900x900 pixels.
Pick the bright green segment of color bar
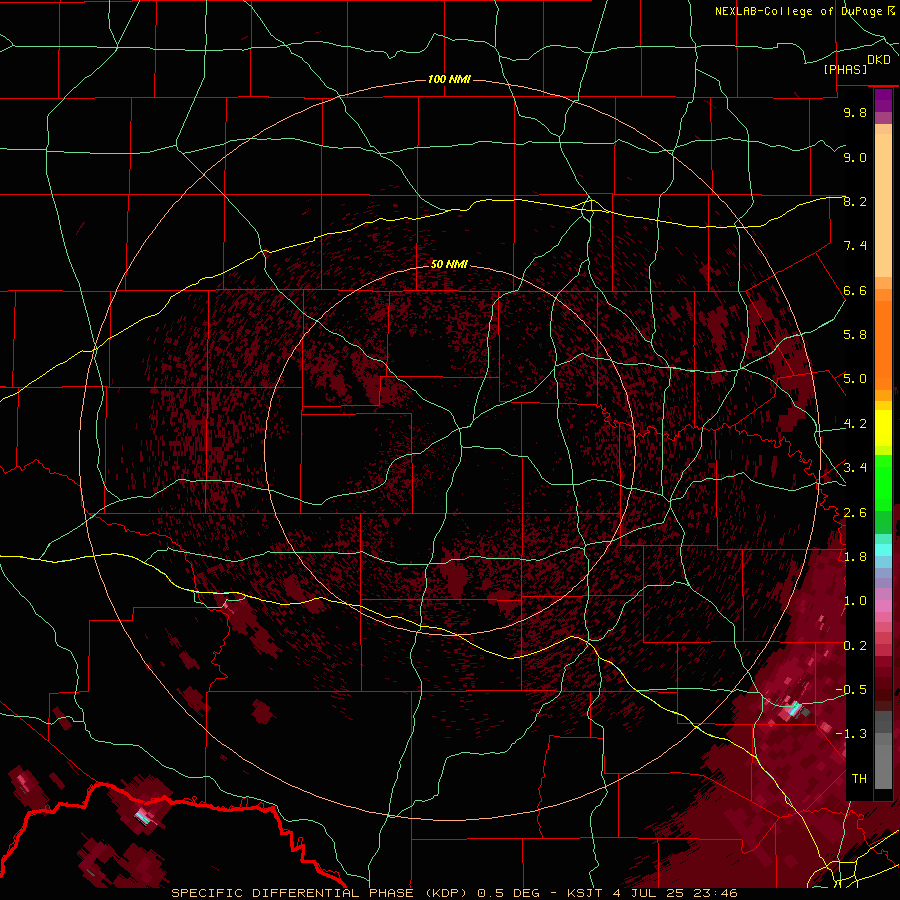click(883, 482)
